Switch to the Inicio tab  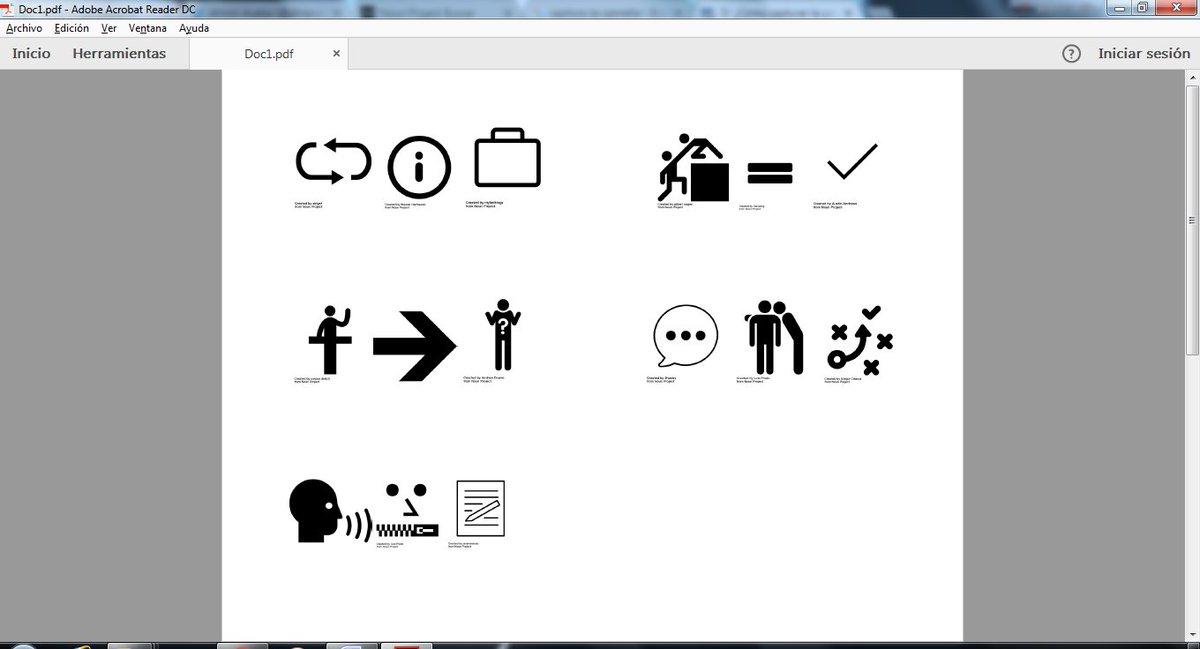pyautogui.click(x=31, y=53)
